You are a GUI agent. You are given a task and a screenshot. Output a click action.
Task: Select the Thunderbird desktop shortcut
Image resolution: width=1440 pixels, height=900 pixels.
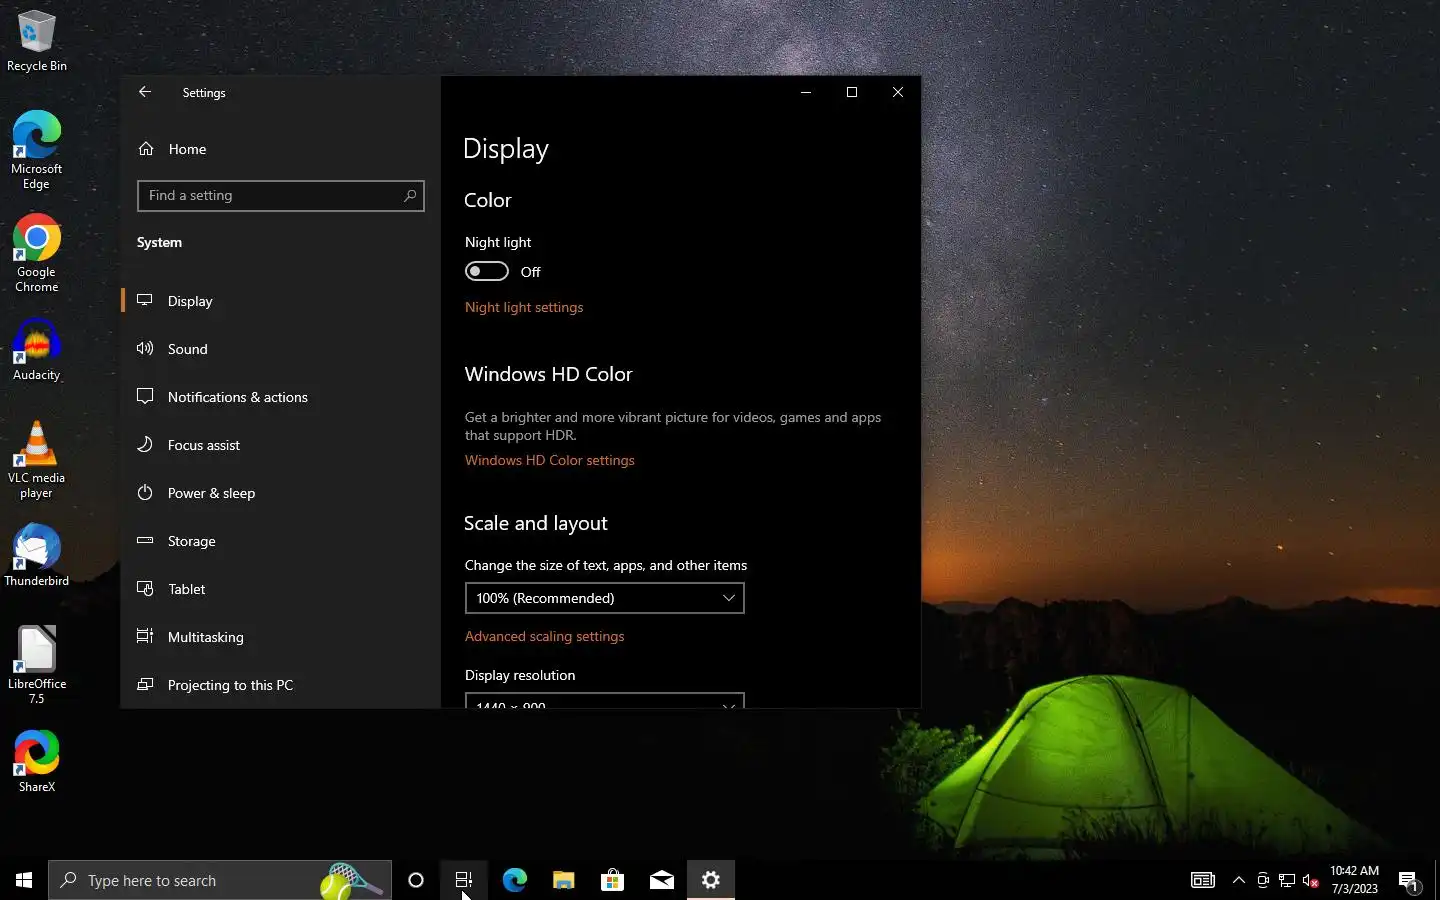click(x=37, y=555)
